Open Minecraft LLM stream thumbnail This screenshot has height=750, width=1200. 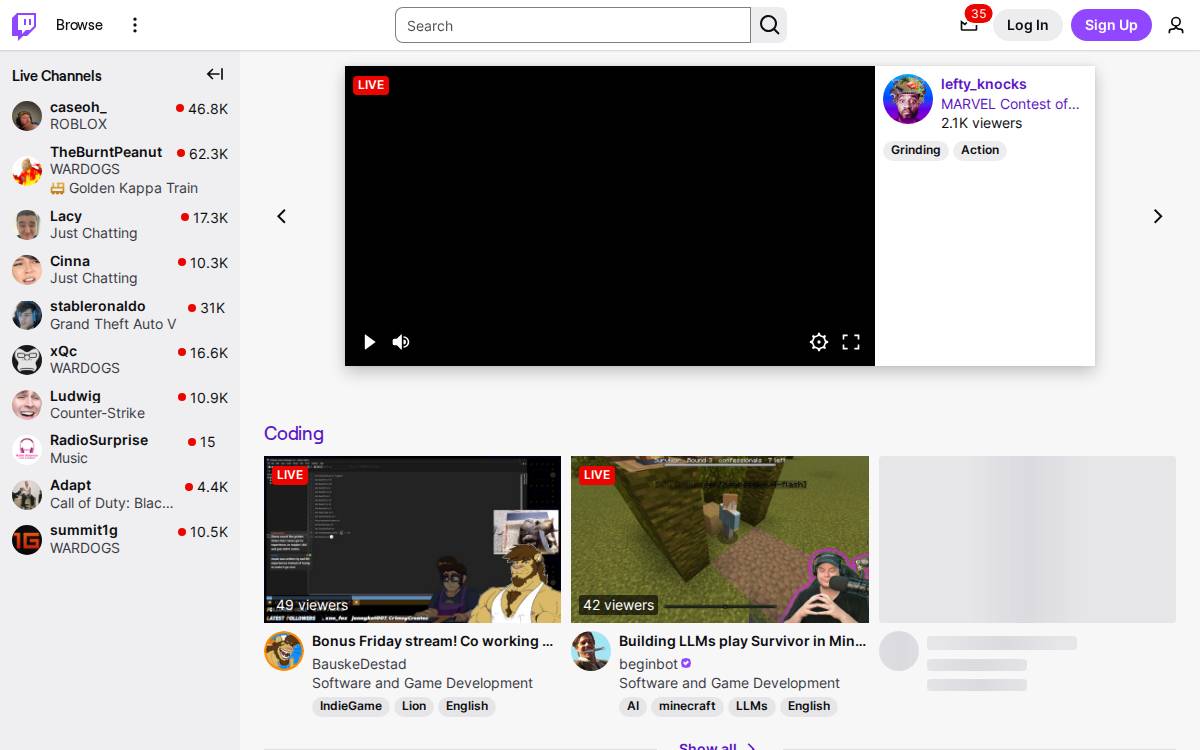click(x=720, y=539)
